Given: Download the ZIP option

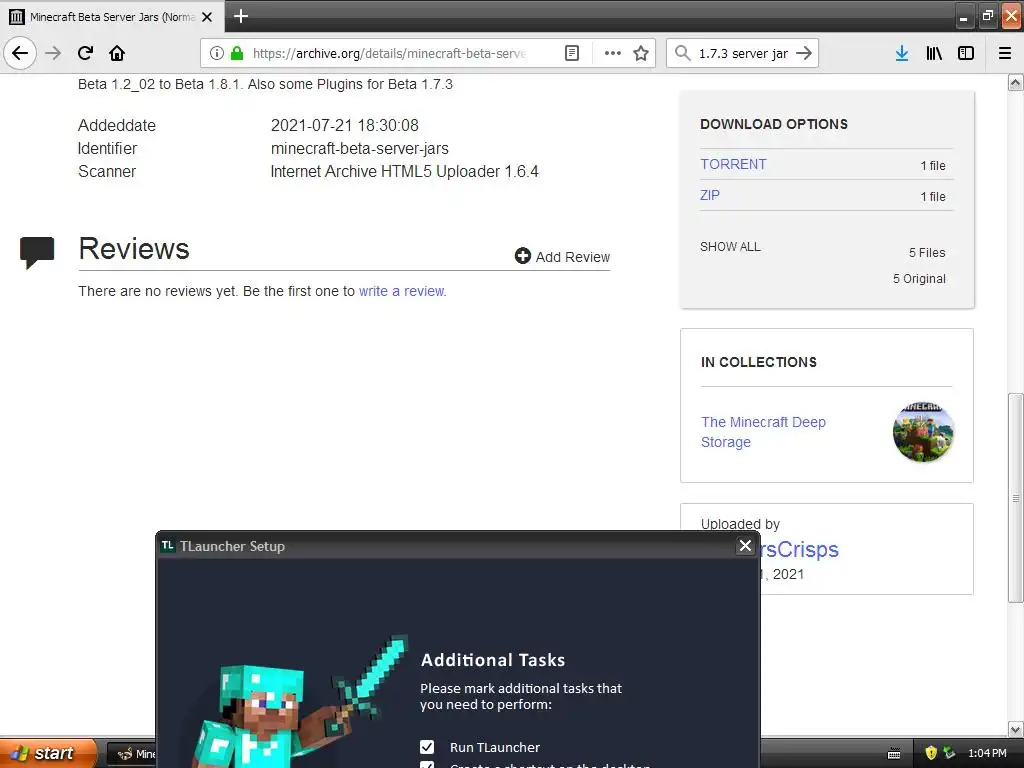Looking at the screenshot, I should [x=710, y=195].
